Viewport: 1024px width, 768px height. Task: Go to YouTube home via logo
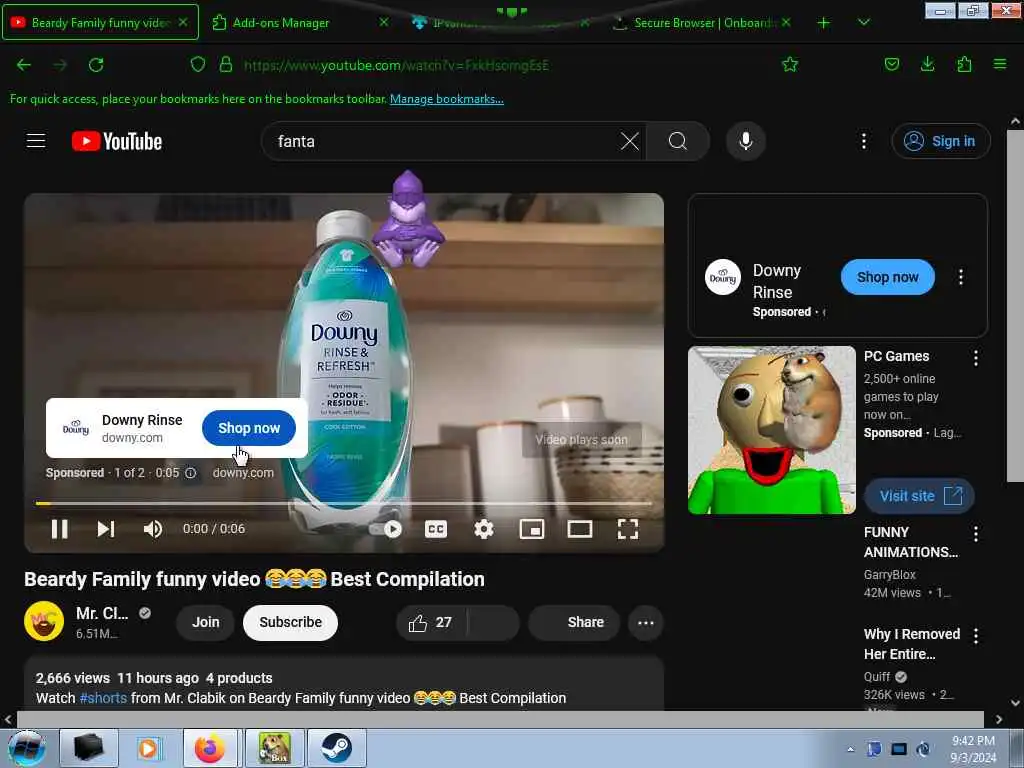coord(117,141)
